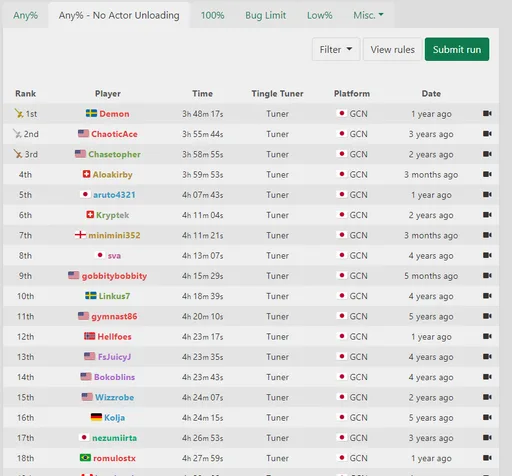Open video icon for ChaoticAce's run
The width and height of the screenshot is (512, 476).
487,134
